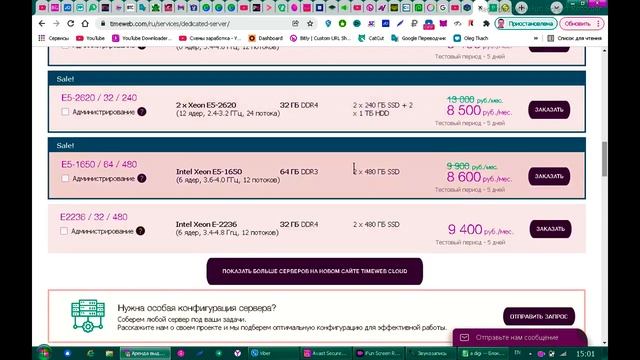The width and height of the screenshot is (640, 360).
Task: Select the Intel Xeon E-2236 text
Action: pyautogui.click(x=206, y=224)
